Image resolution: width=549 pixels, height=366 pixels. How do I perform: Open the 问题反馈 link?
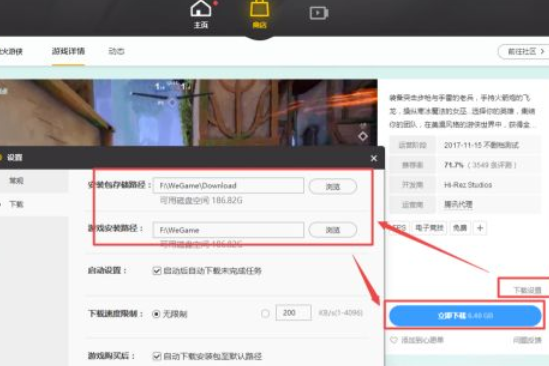[527, 340]
